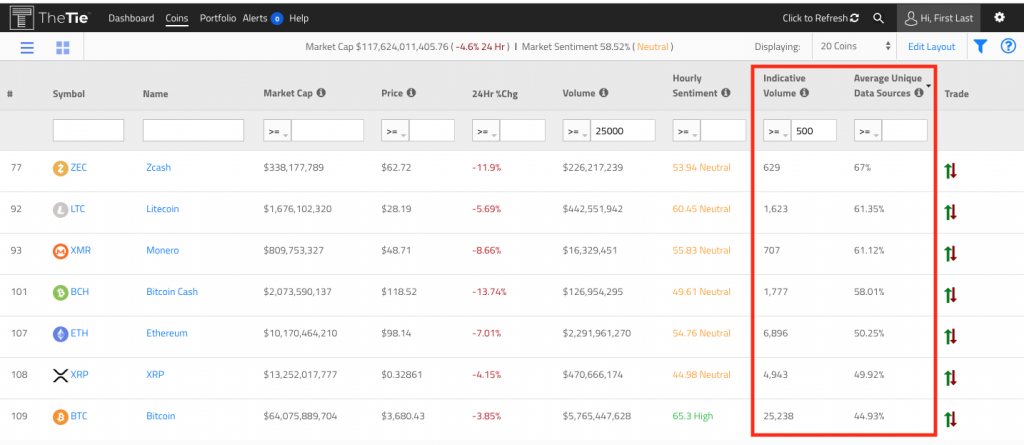Screen dimensions: 1024x445
Task: Open help question mark icon
Action: pyautogui.click(x=1008, y=46)
